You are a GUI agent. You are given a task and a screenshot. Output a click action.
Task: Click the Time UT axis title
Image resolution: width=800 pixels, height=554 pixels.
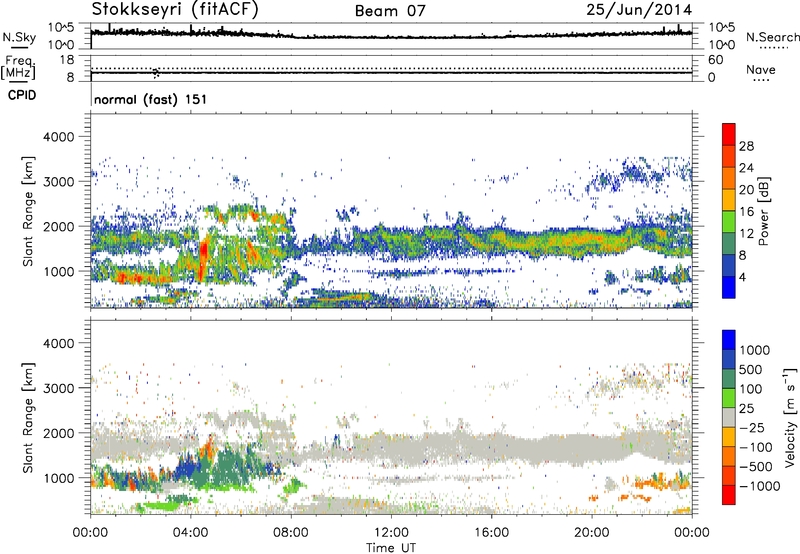(391, 548)
